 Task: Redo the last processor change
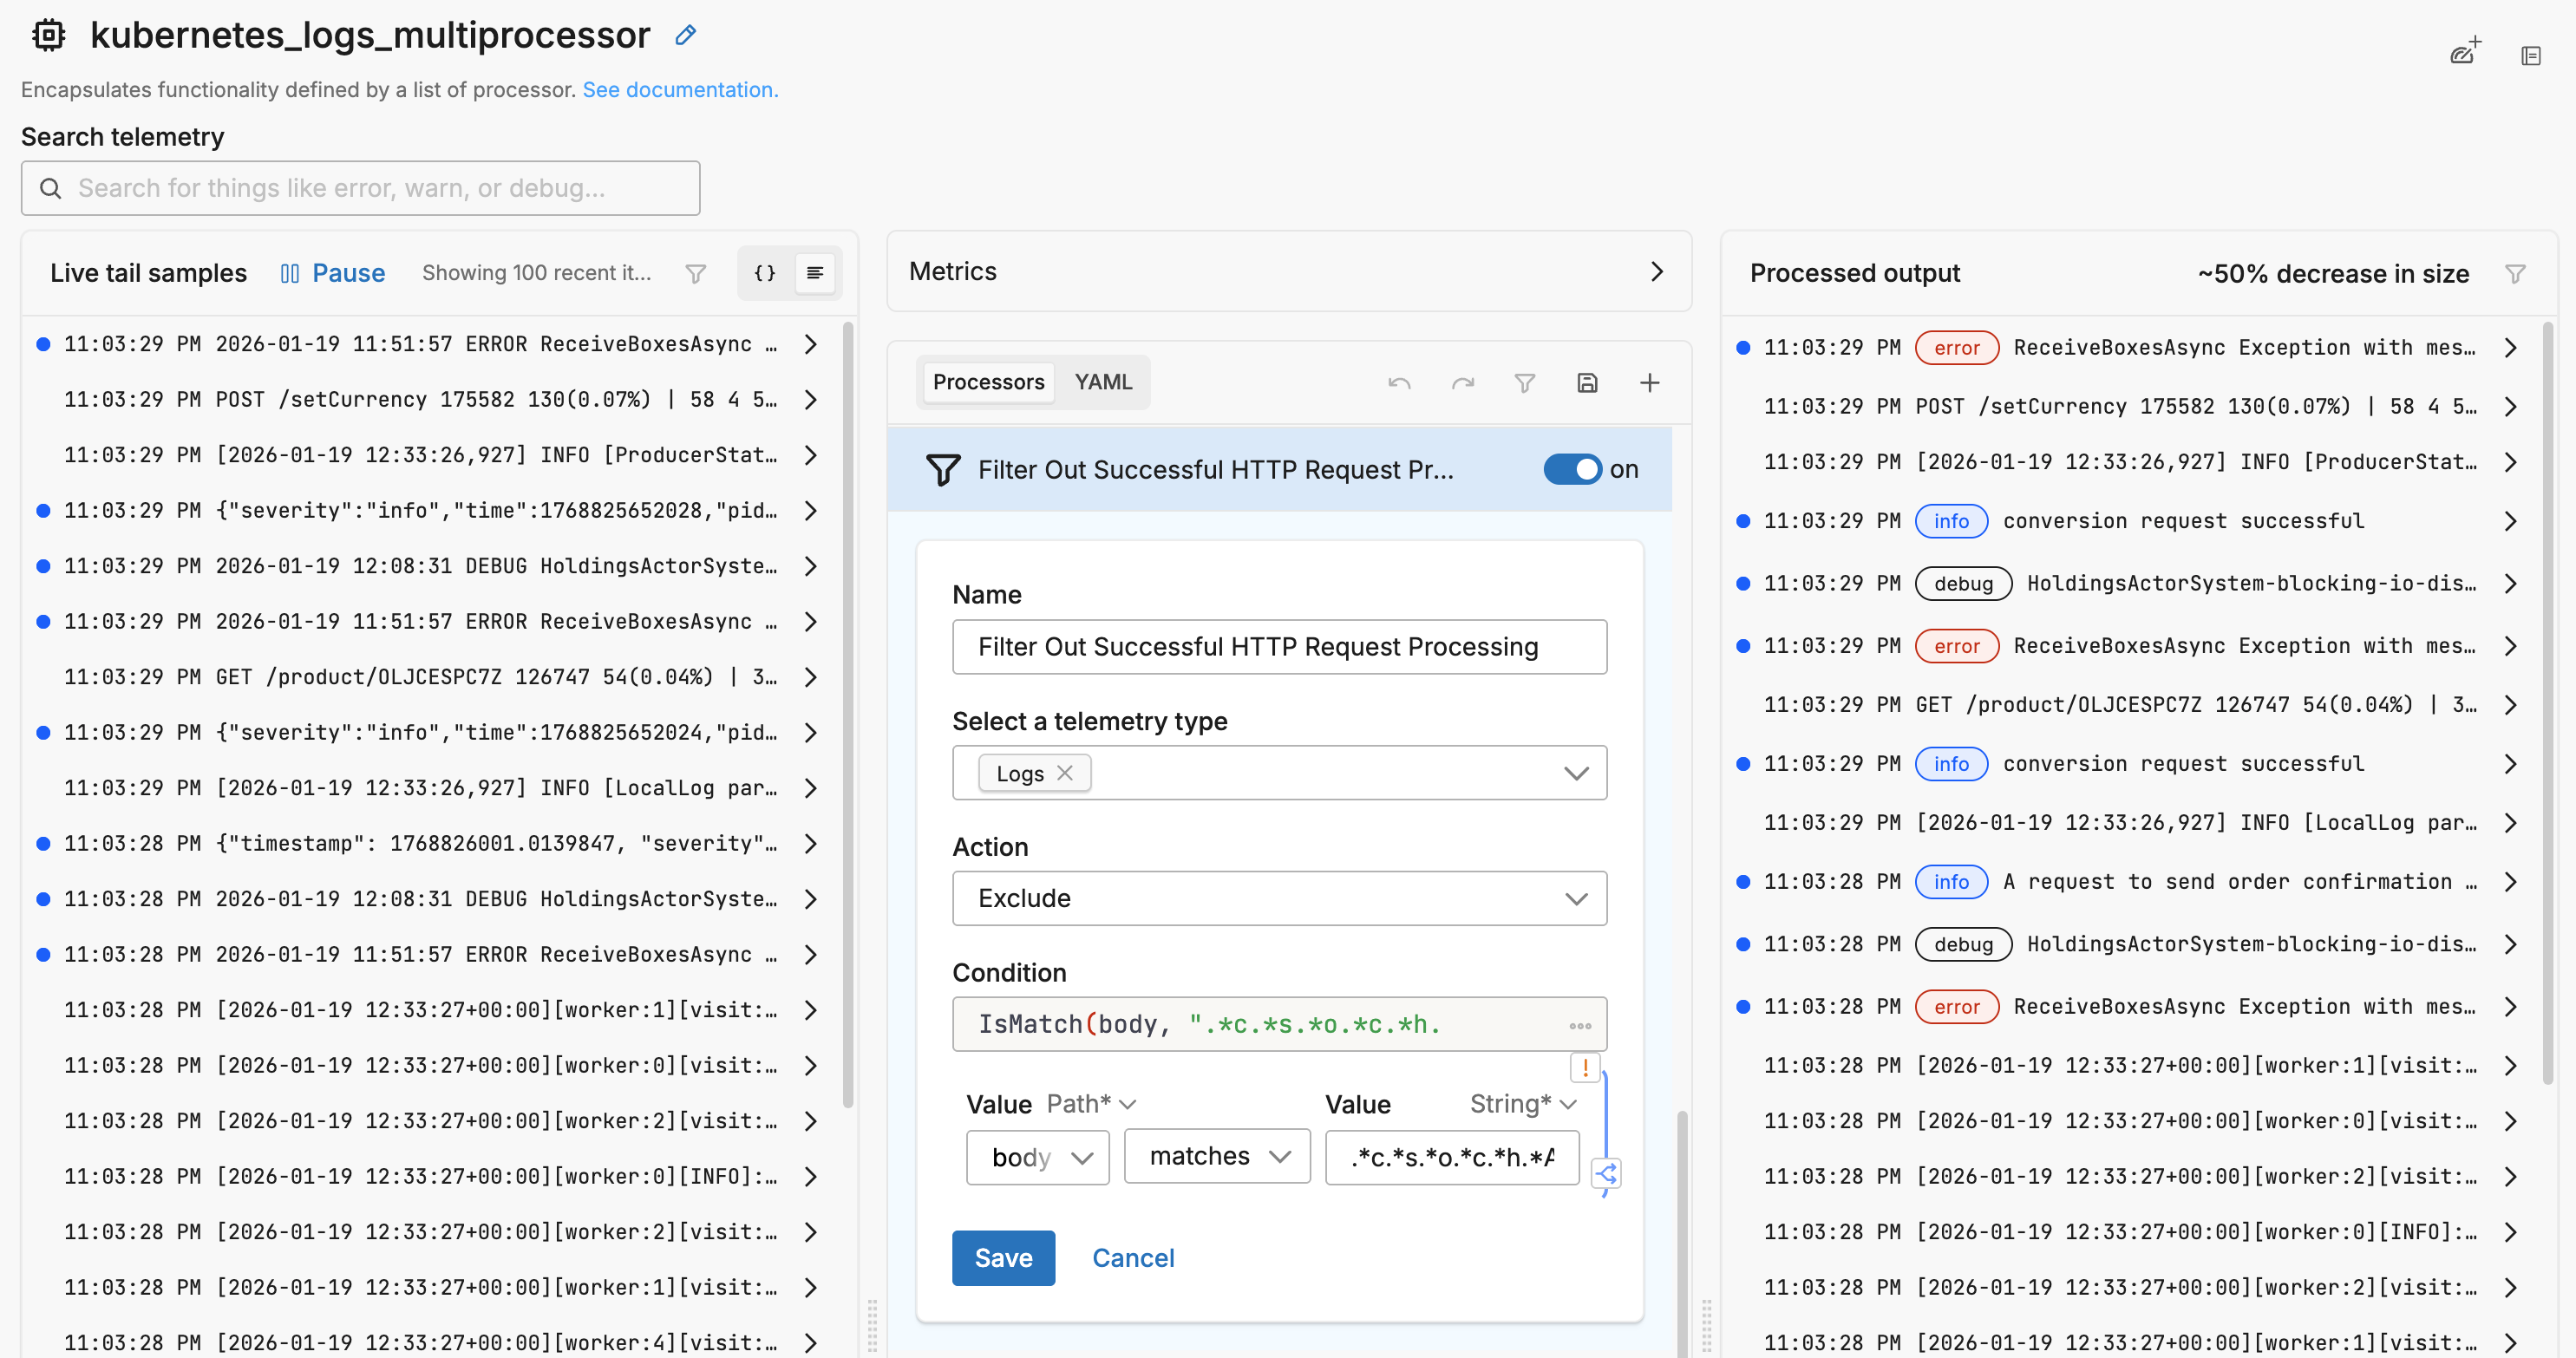[x=1462, y=382]
